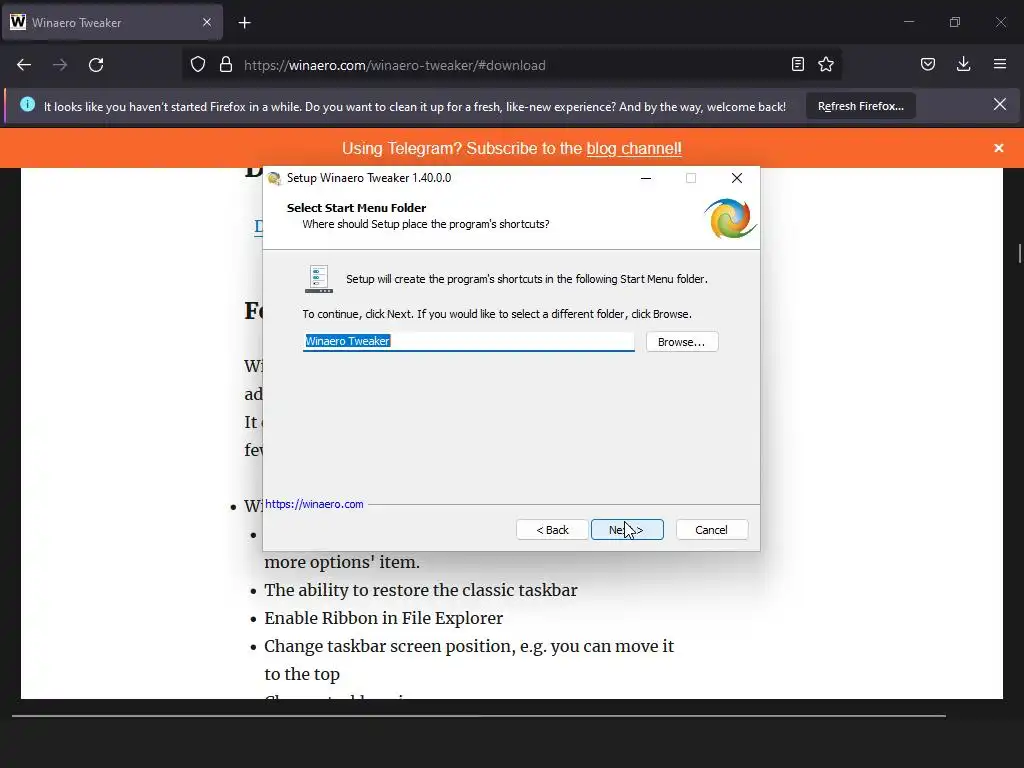
Task: Close the Winaero Tweaker tab
Action: [207, 22]
